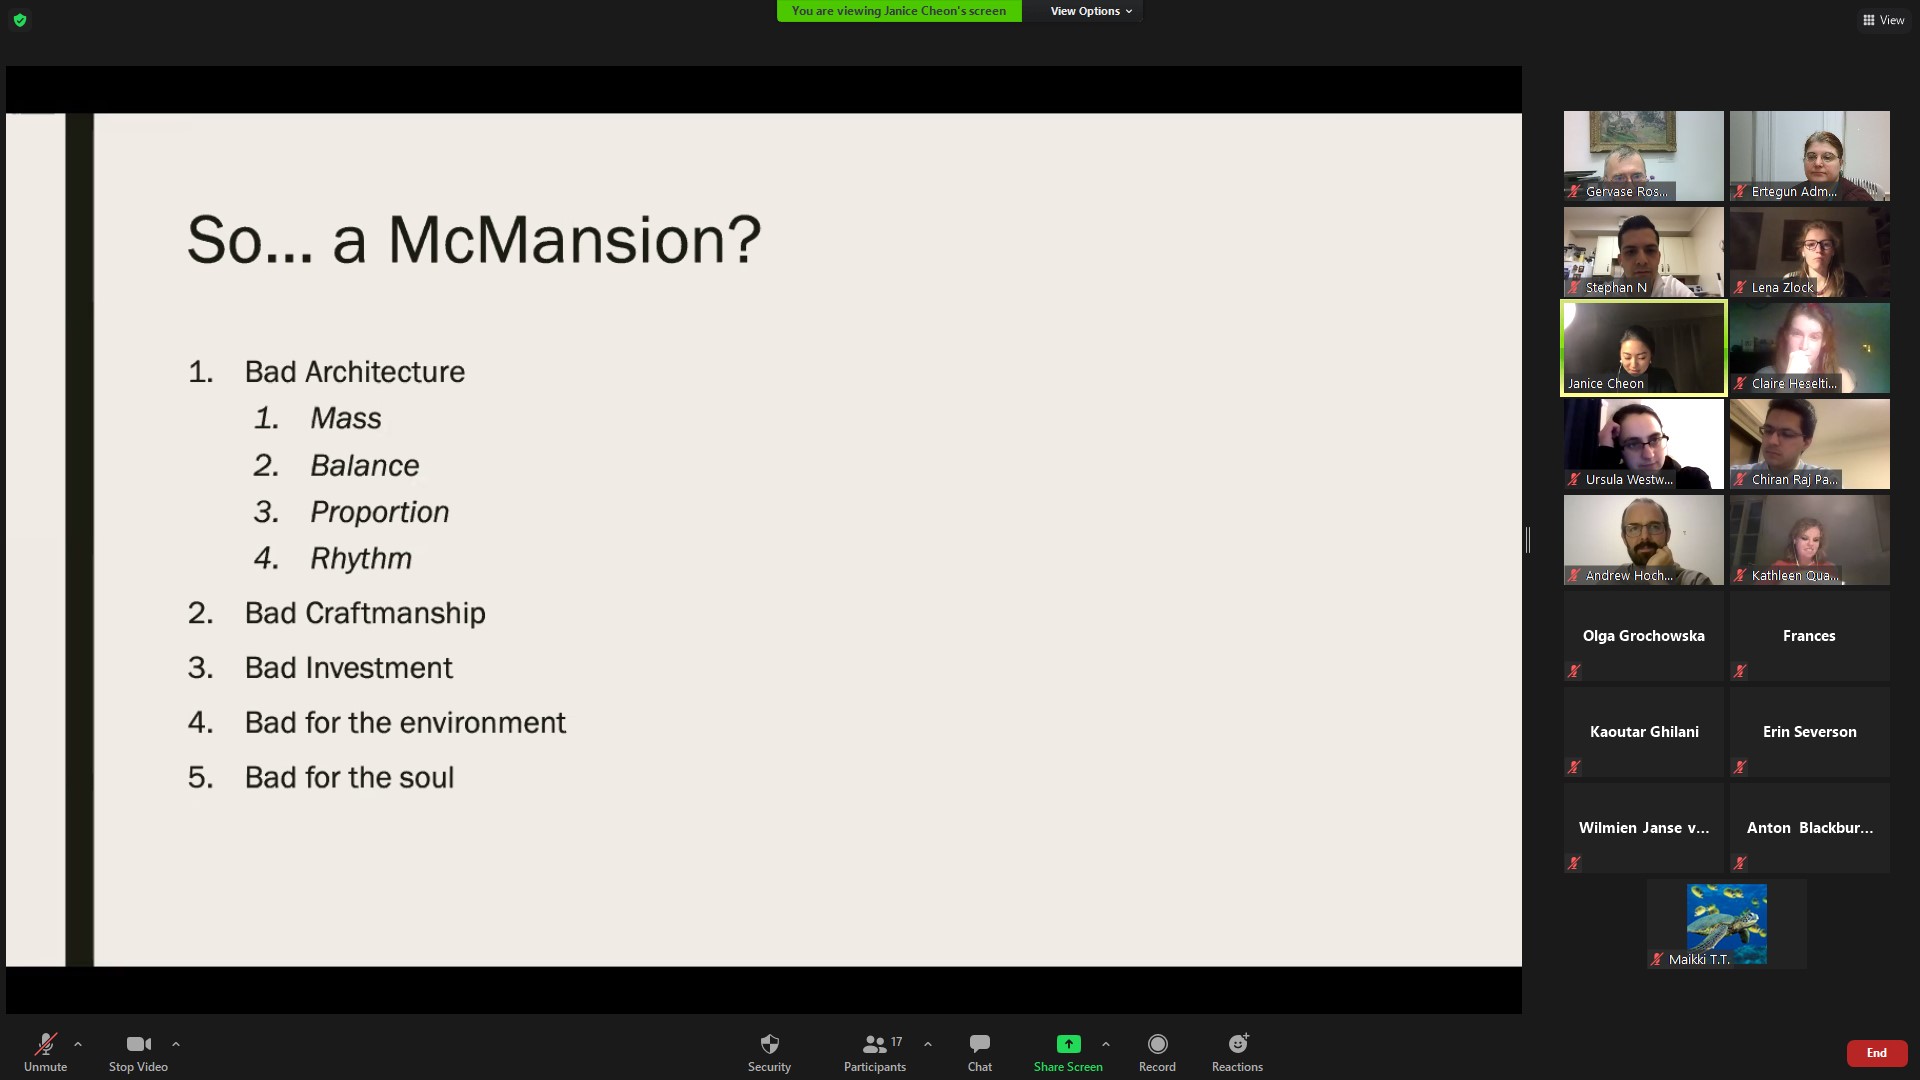
Task: Select Erin Severson participant tile
Action: 1810,732
